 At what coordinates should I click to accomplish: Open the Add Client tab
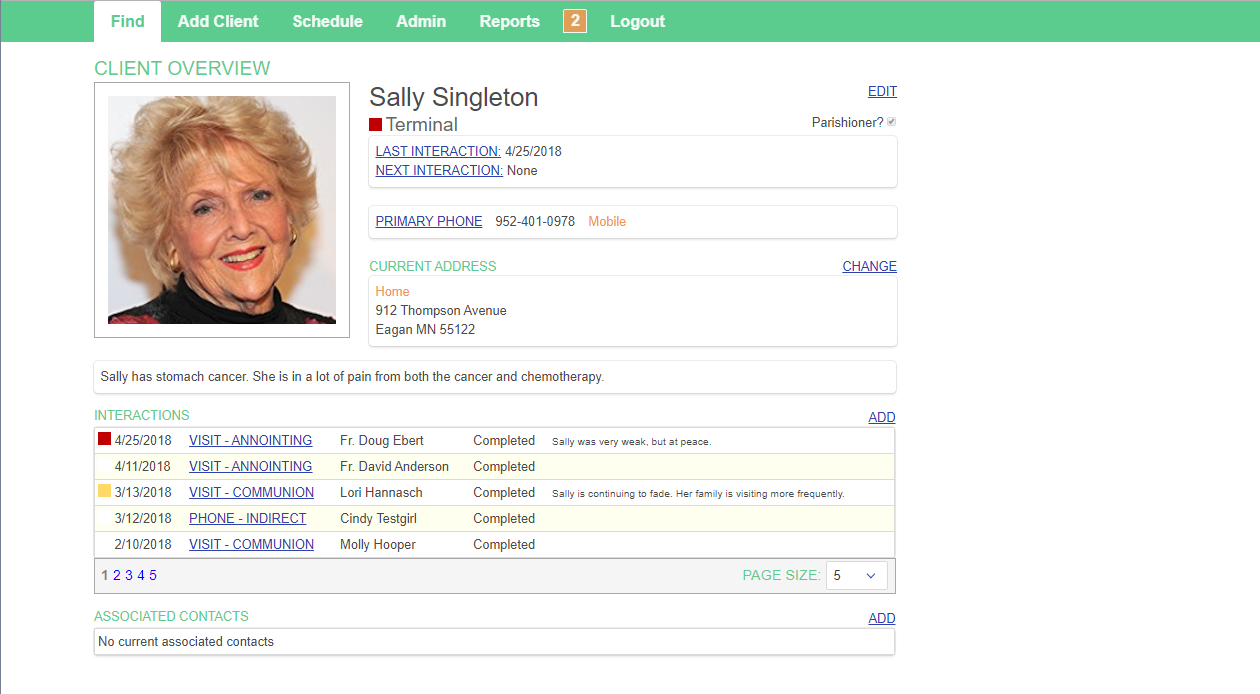218,21
